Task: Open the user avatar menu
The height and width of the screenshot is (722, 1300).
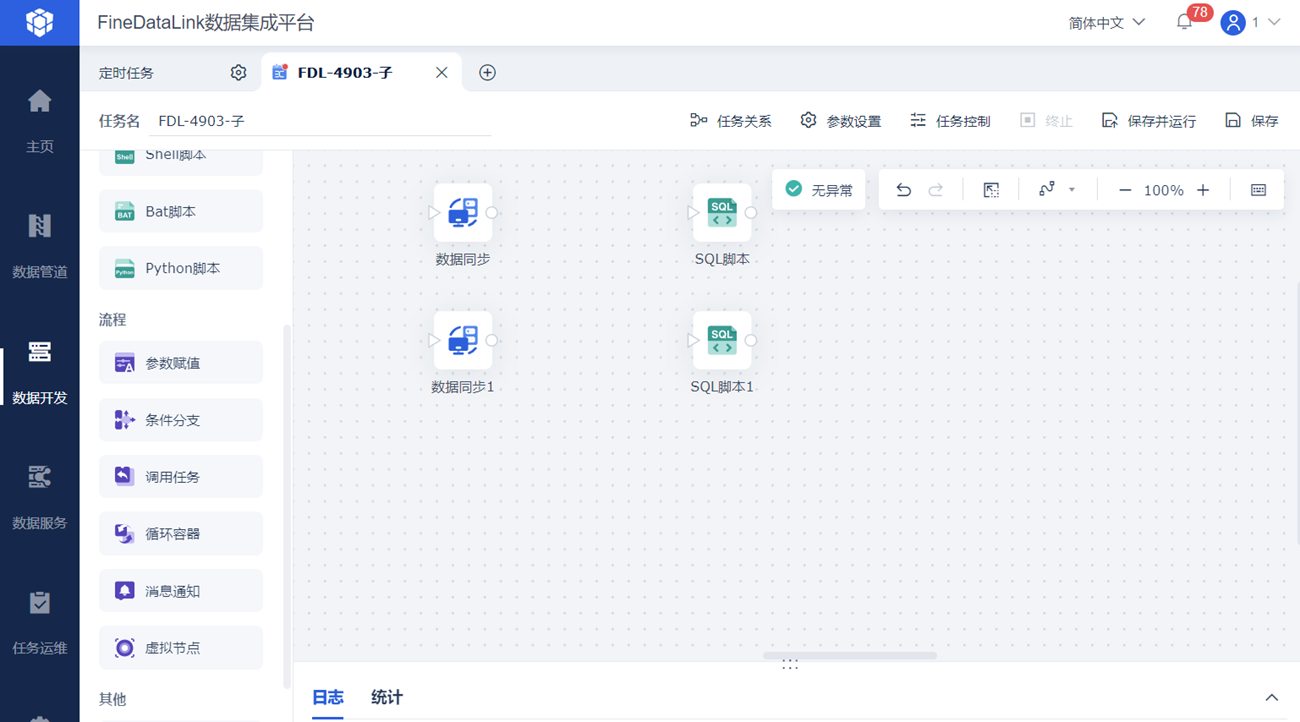Action: point(1232,22)
